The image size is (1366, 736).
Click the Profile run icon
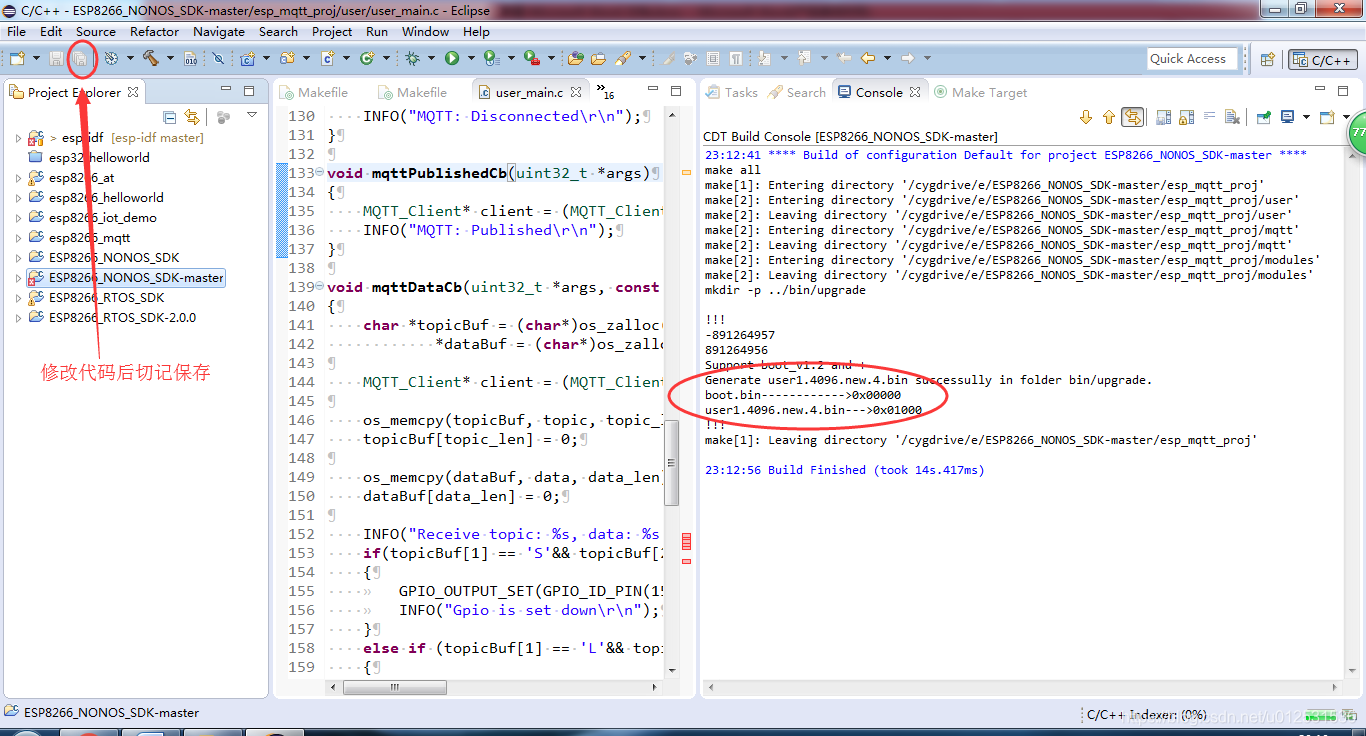click(x=491, y=59)
